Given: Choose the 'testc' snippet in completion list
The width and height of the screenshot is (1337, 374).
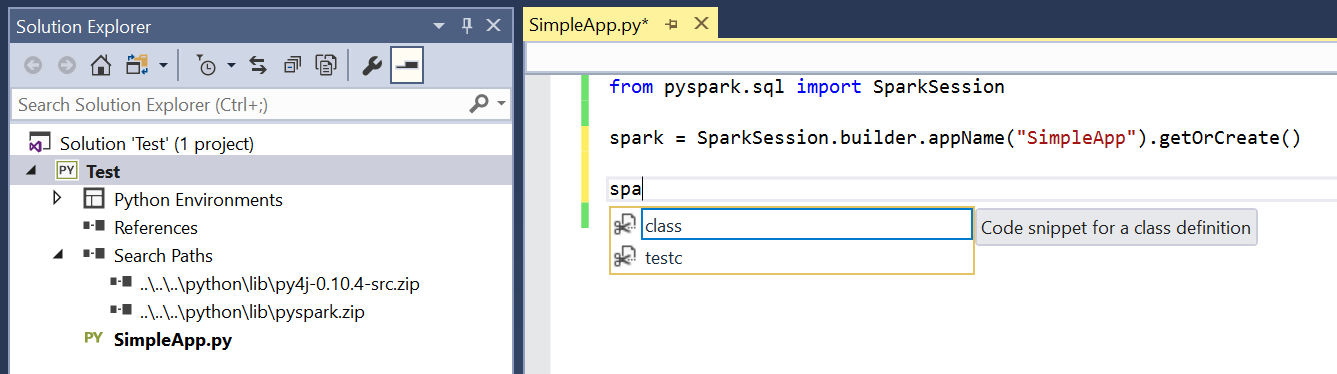Looking at the screenshot, I should tap(791, 258).
